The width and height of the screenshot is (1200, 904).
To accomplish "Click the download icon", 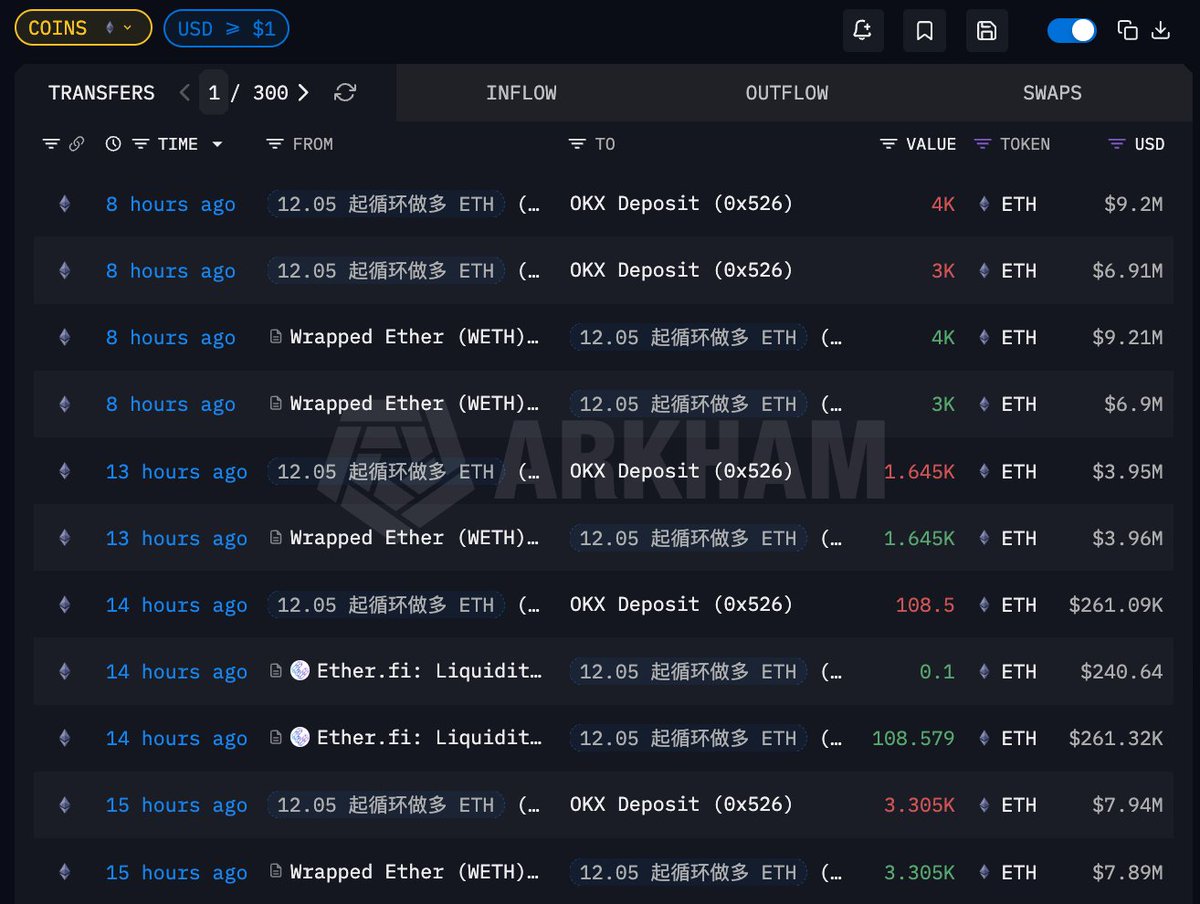I will click(x=1161, y=30).
